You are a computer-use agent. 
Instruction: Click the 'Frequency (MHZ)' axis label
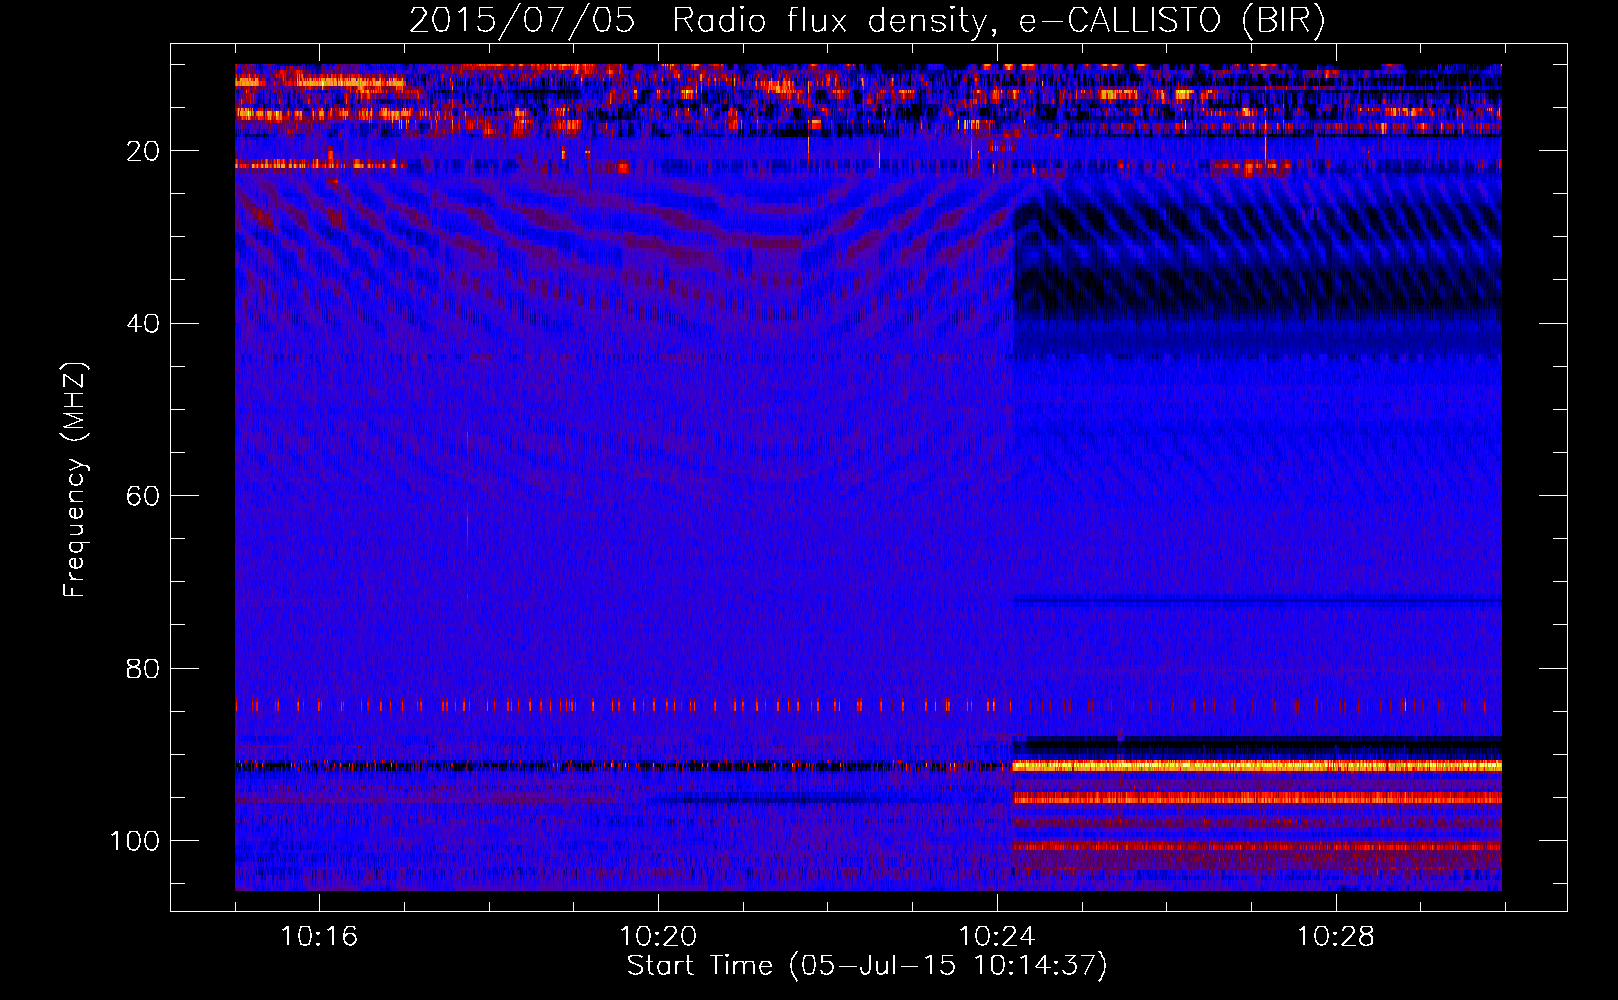(x=75, y=480)
